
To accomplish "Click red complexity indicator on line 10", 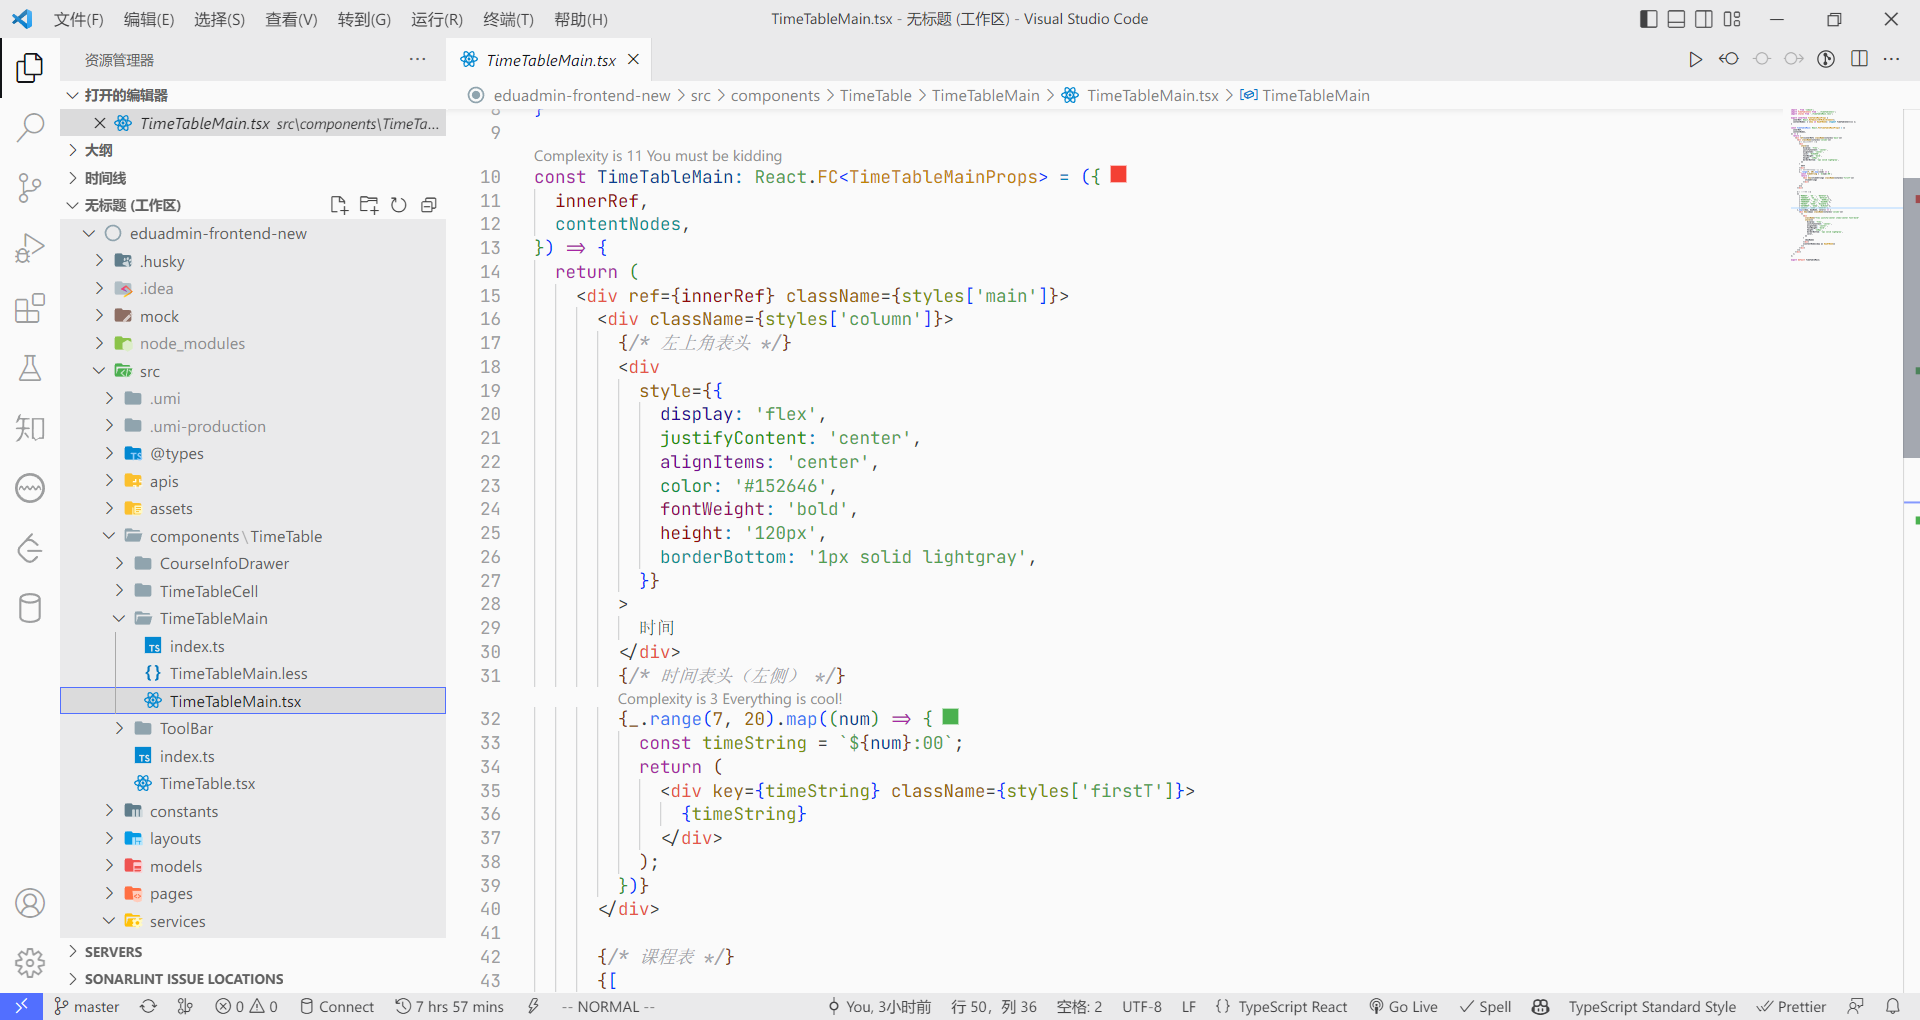I will point(1119,175).
